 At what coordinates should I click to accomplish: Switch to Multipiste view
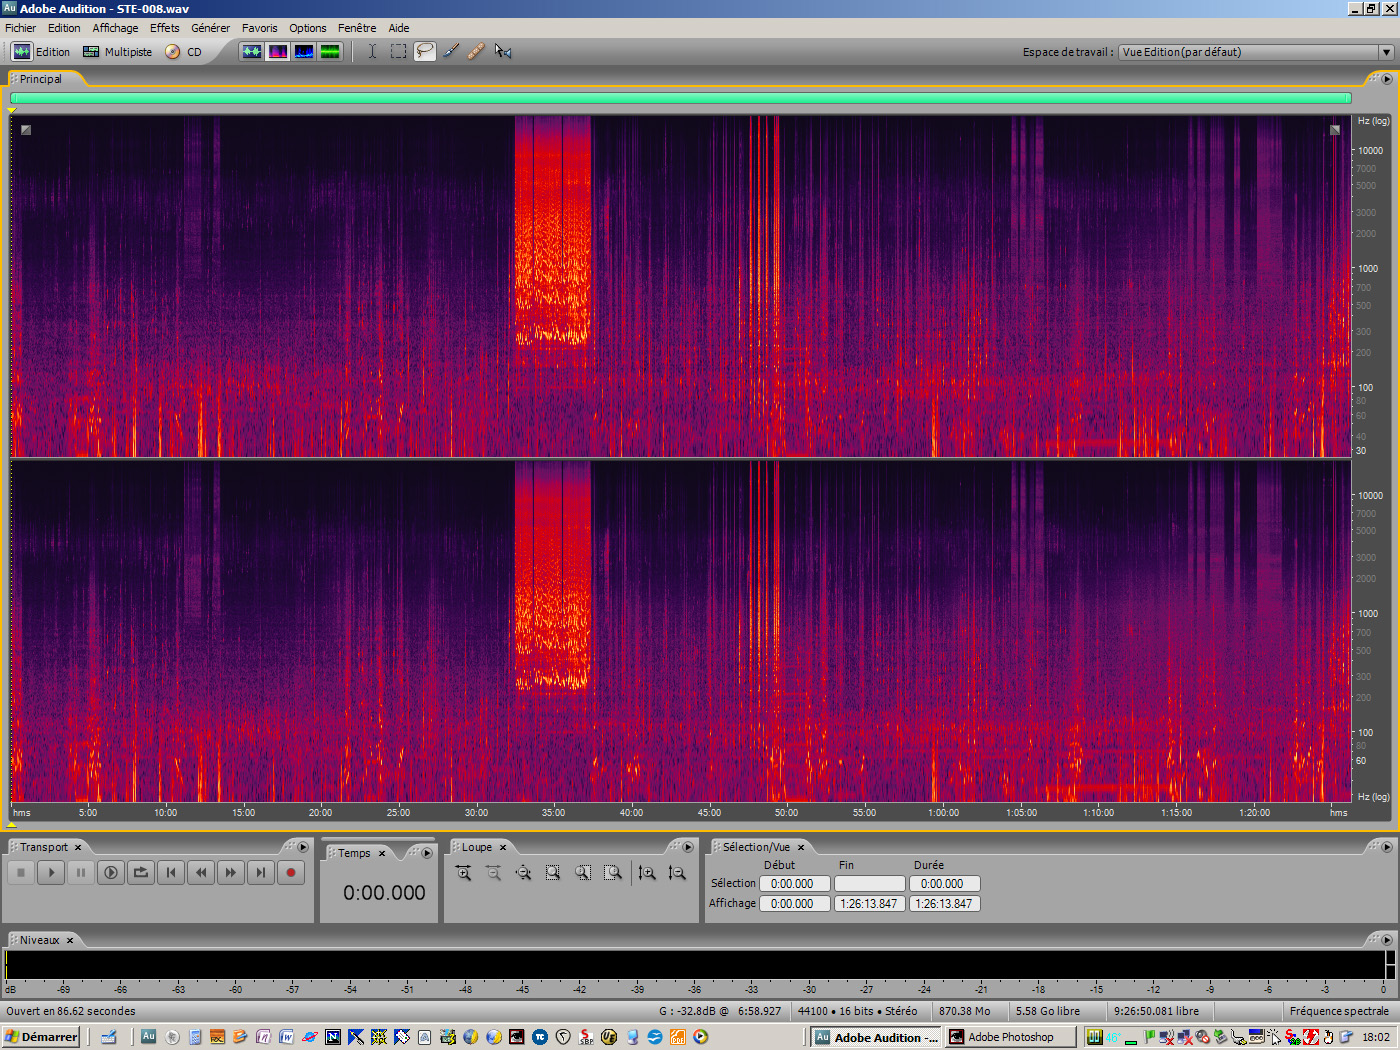(117, 52)
